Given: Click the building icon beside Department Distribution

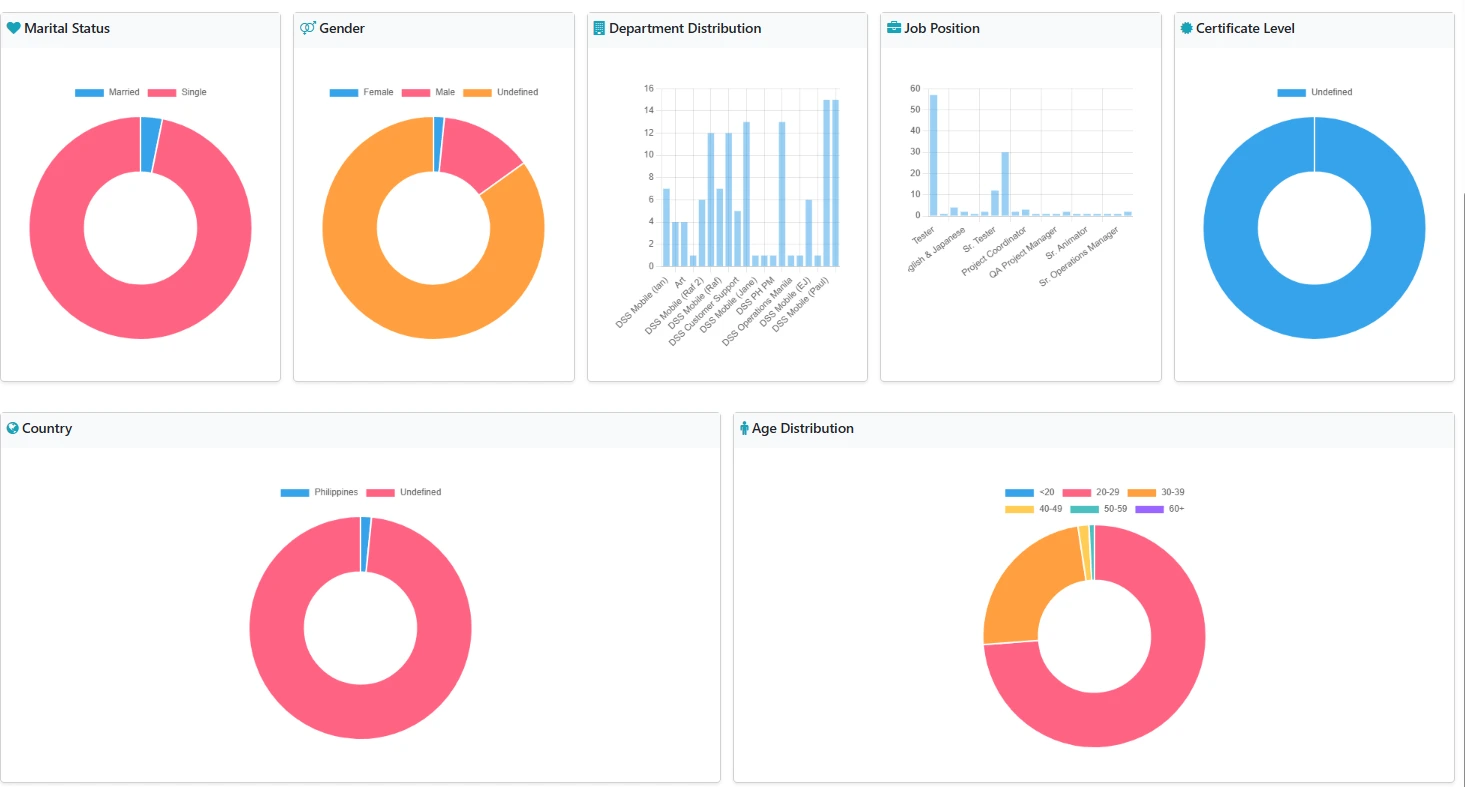Looking at the screenshot, I should 598,29.
